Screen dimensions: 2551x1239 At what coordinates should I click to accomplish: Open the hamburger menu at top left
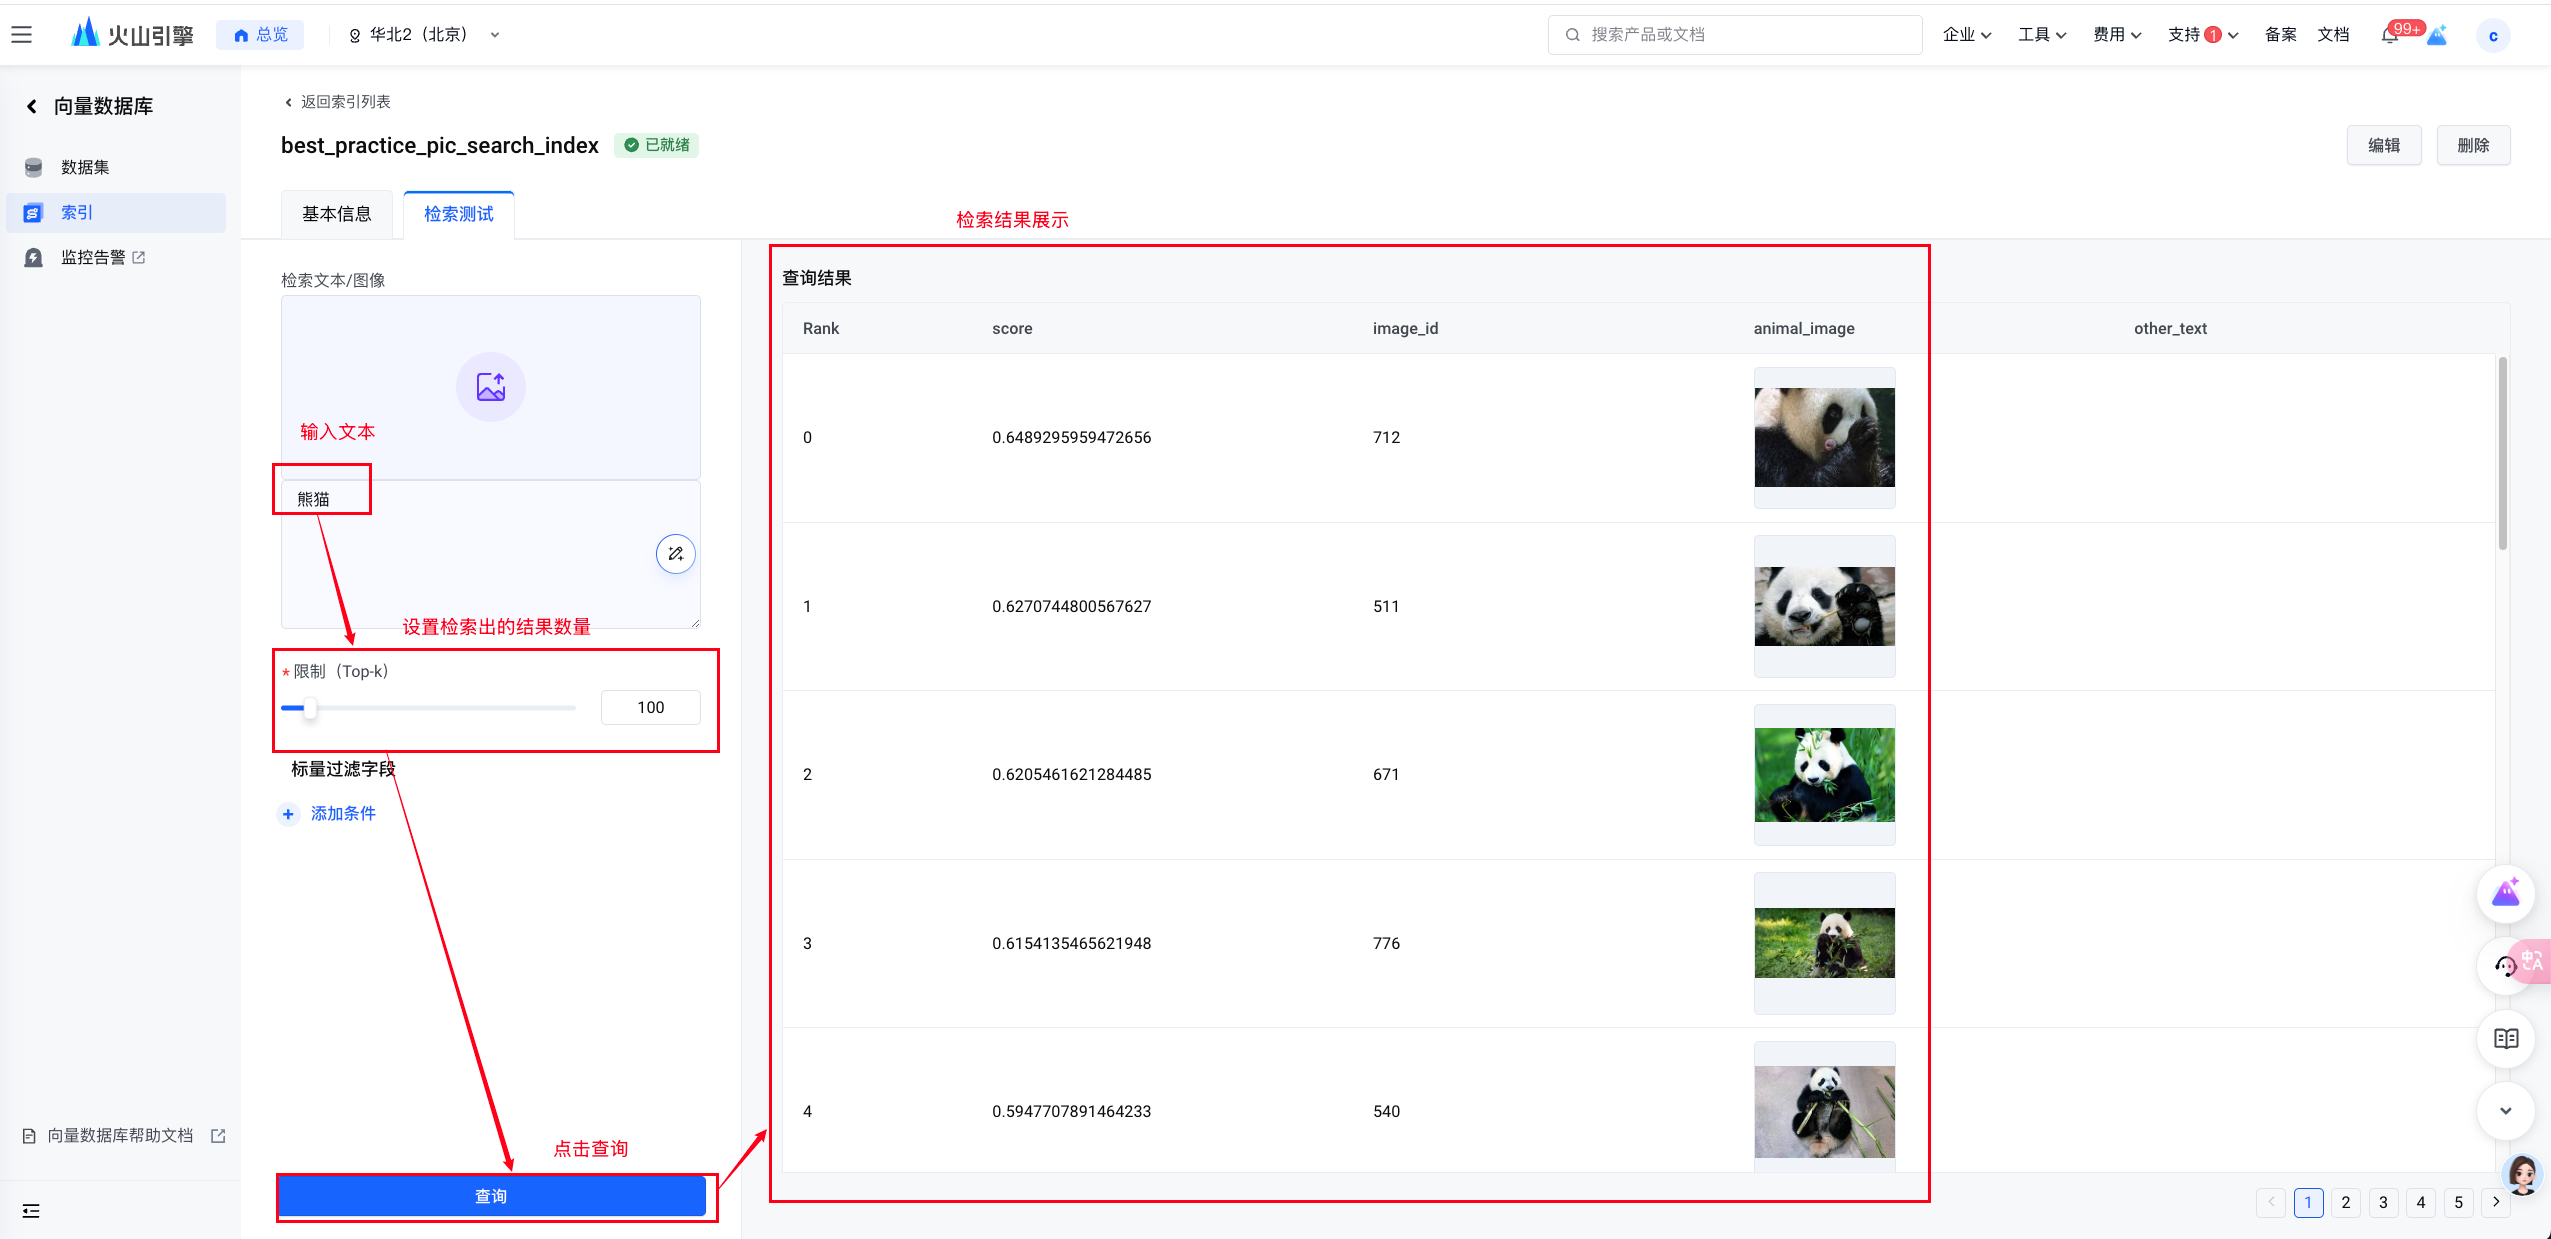tap(22, 35)
